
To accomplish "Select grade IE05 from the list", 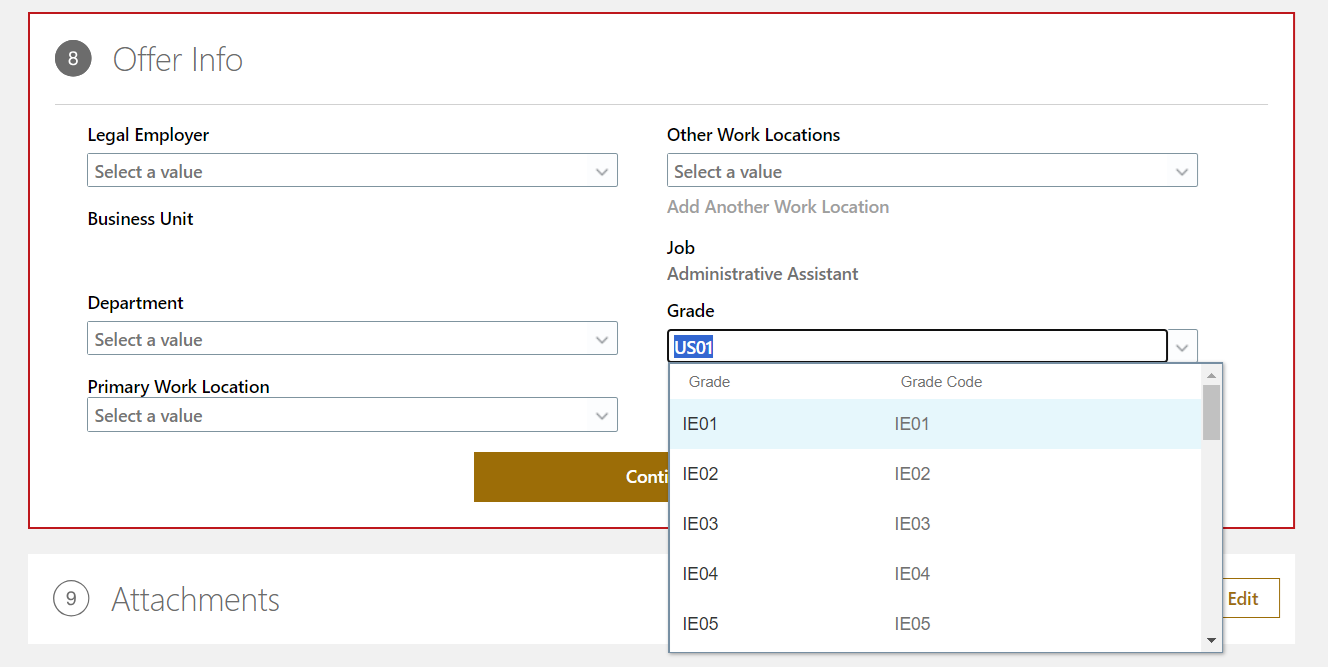I will click(x=935, y=624).
